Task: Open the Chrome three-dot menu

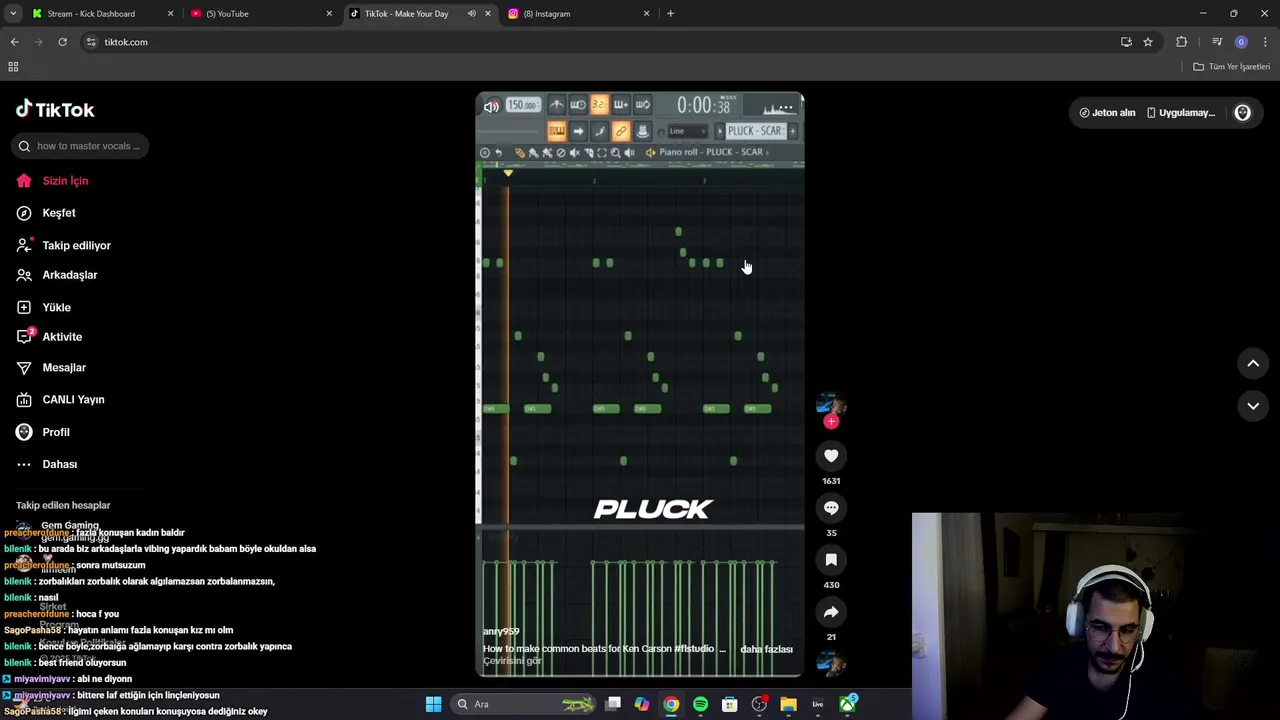Action: 1265,42
